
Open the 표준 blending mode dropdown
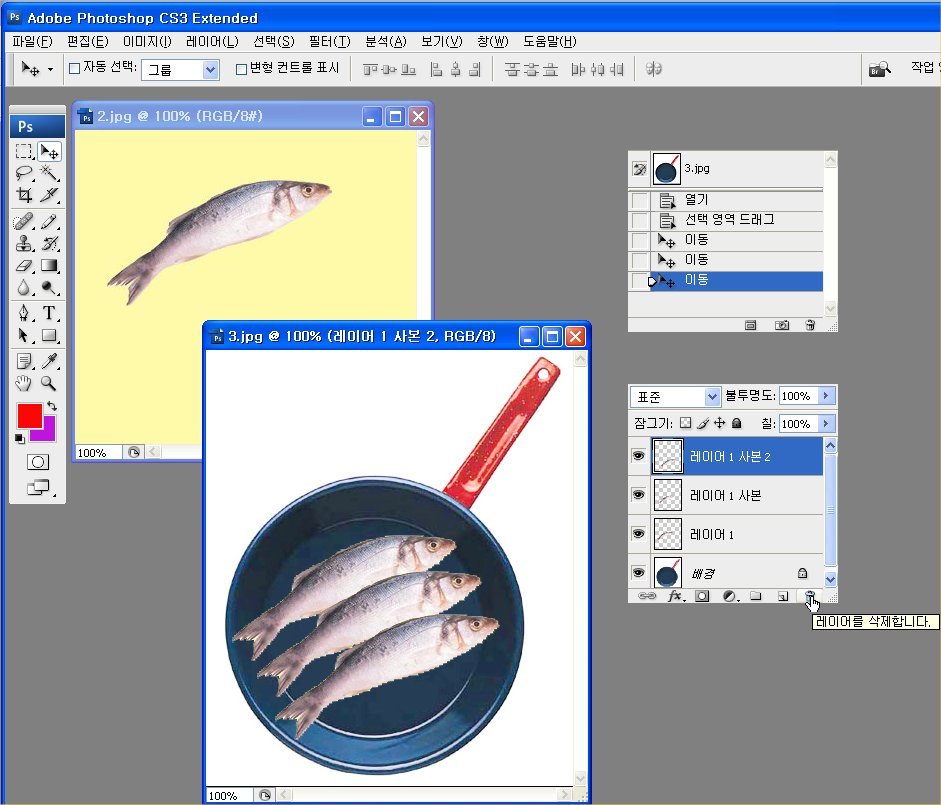click(712, 397)
